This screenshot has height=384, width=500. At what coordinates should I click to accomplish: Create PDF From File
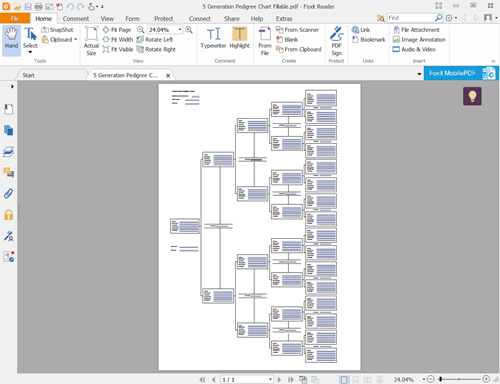tap(265, 41)
